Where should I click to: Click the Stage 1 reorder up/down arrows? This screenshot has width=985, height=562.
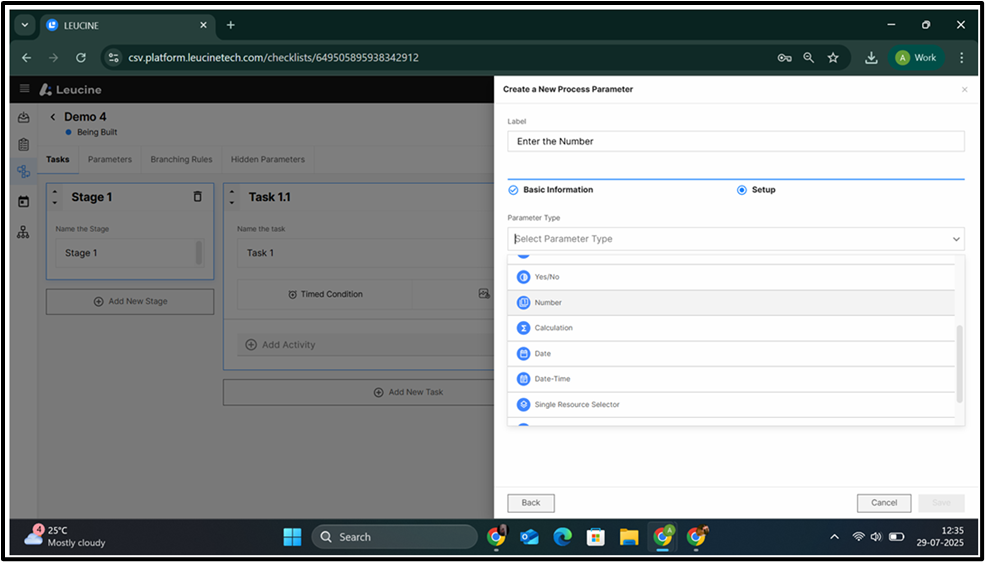(x=55, y=197)
